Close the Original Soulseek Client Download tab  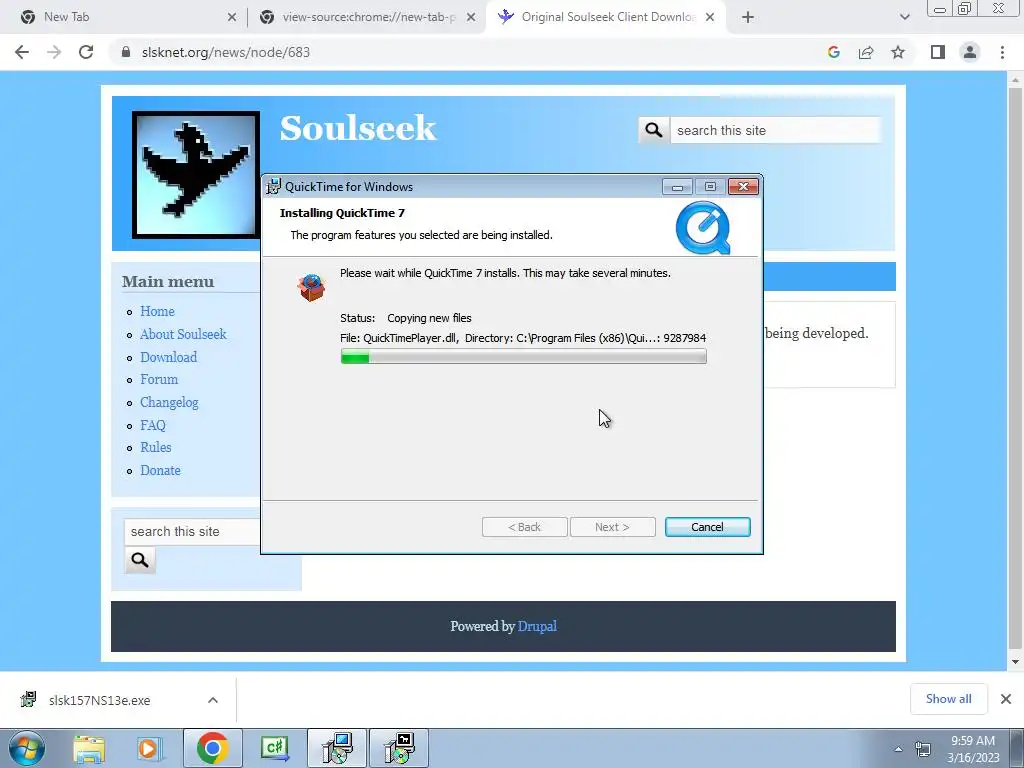[711, 18]
